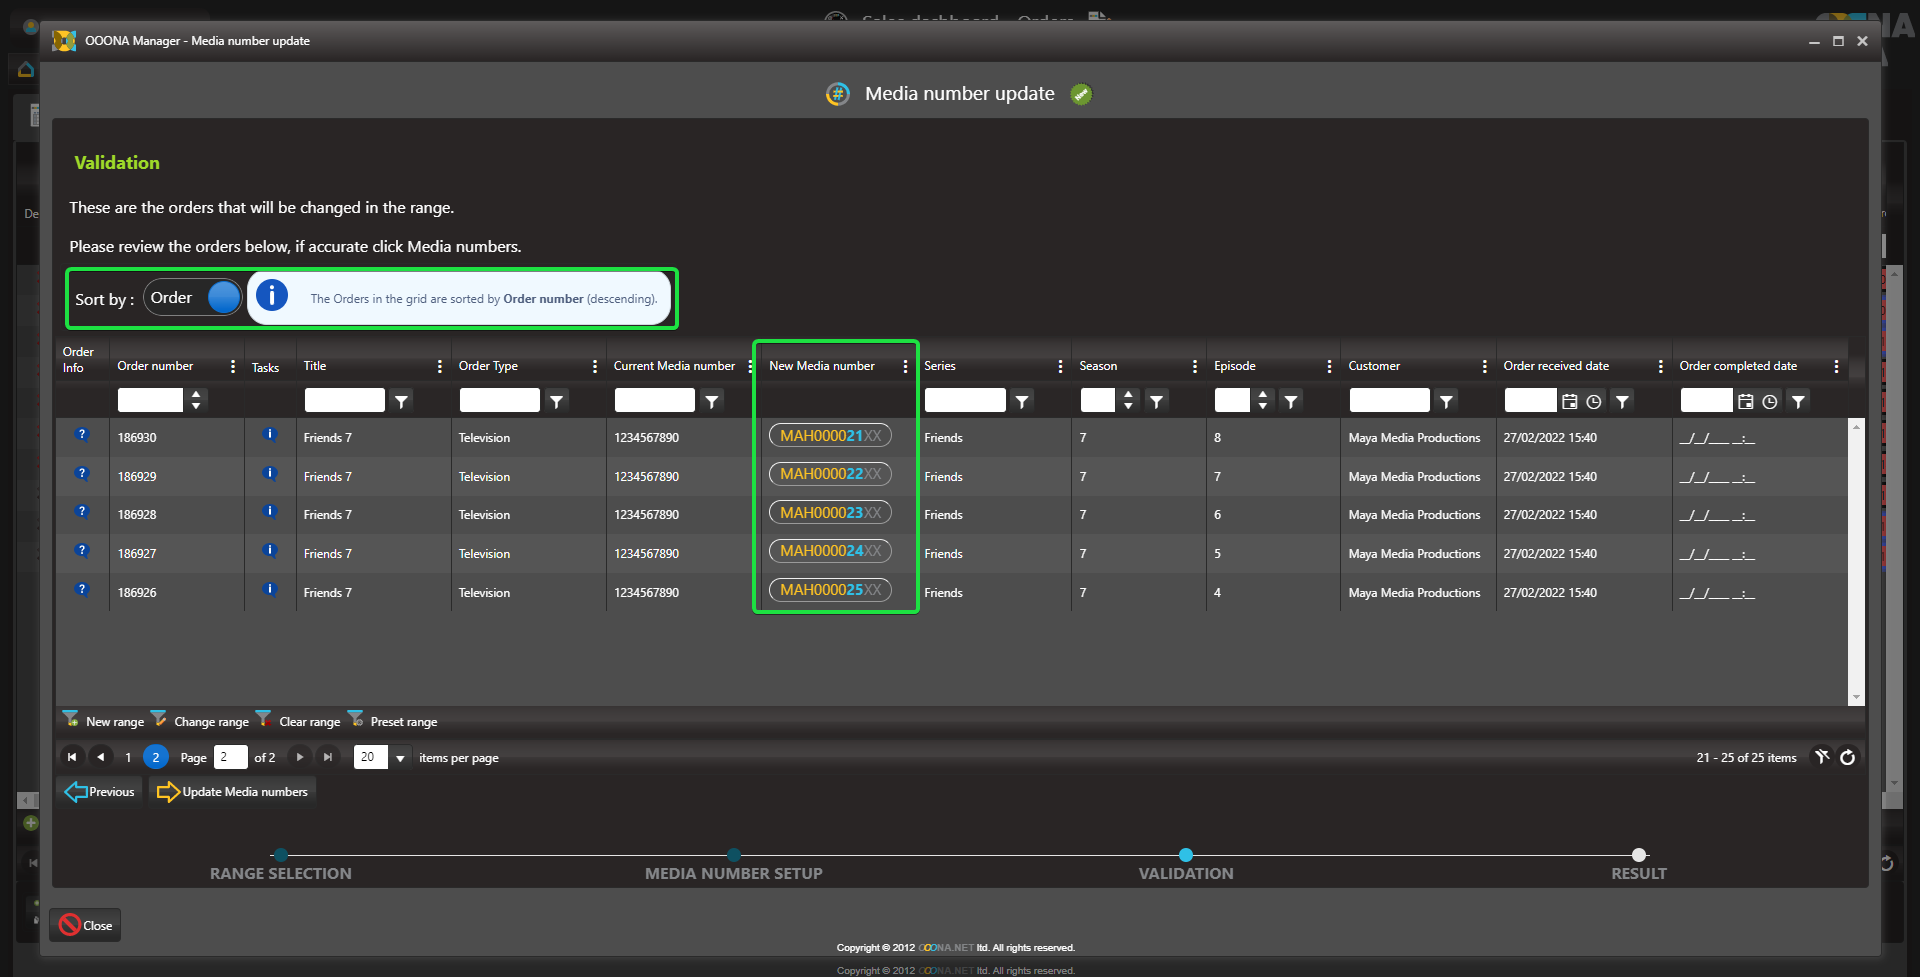Expand the items per page dropdown
Viewport: 1920px width, 977px height.
tap(400, 758)
